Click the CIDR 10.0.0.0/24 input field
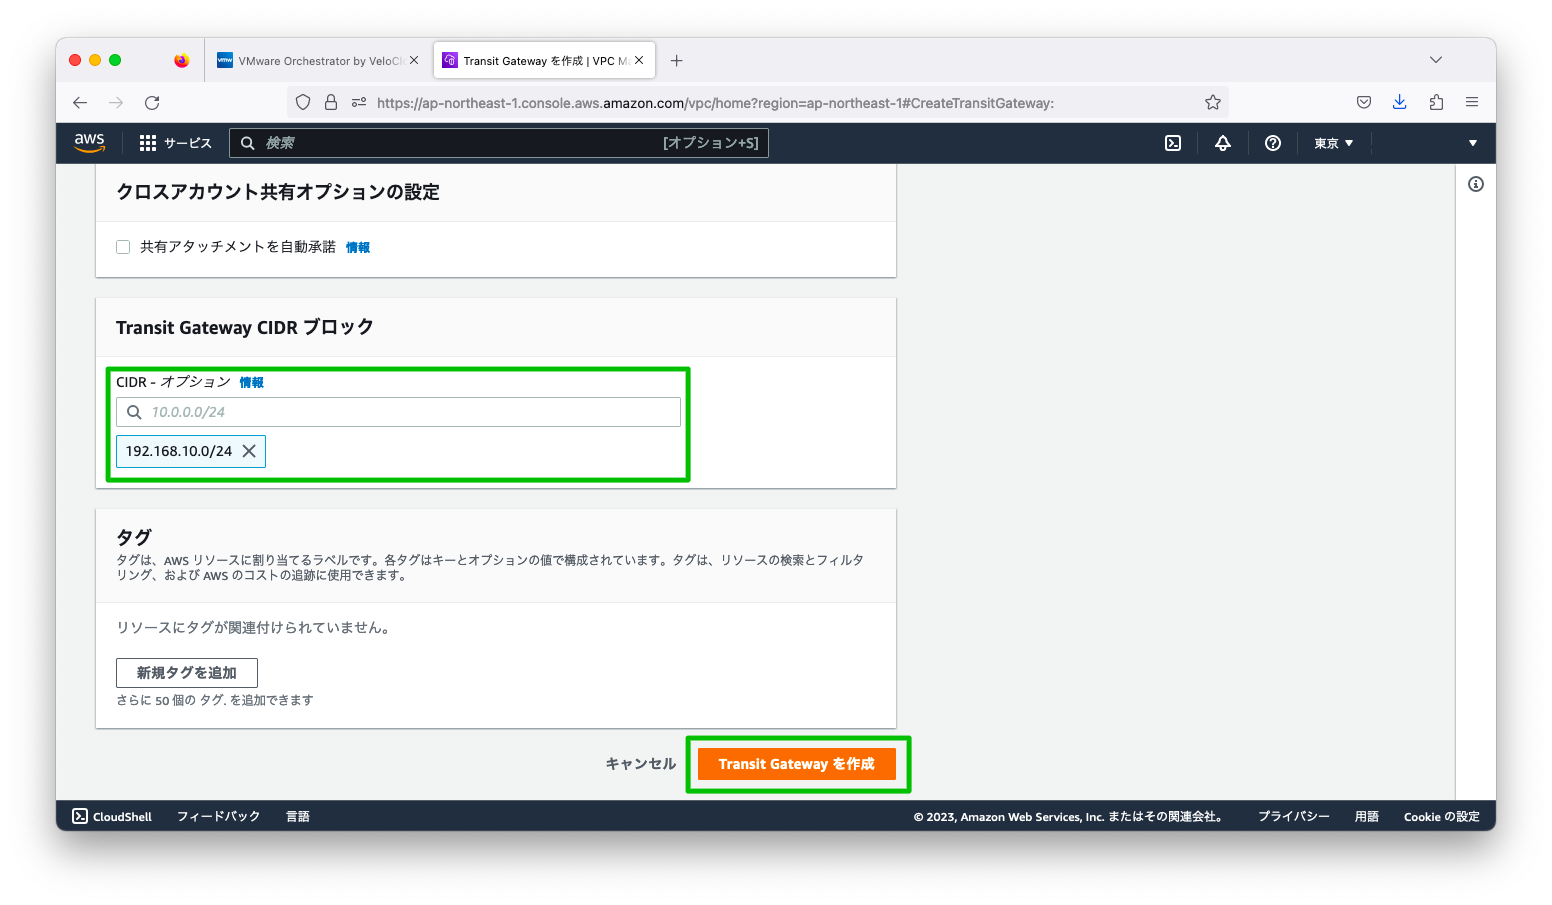 pyautogui.click(x=398, y=412)
